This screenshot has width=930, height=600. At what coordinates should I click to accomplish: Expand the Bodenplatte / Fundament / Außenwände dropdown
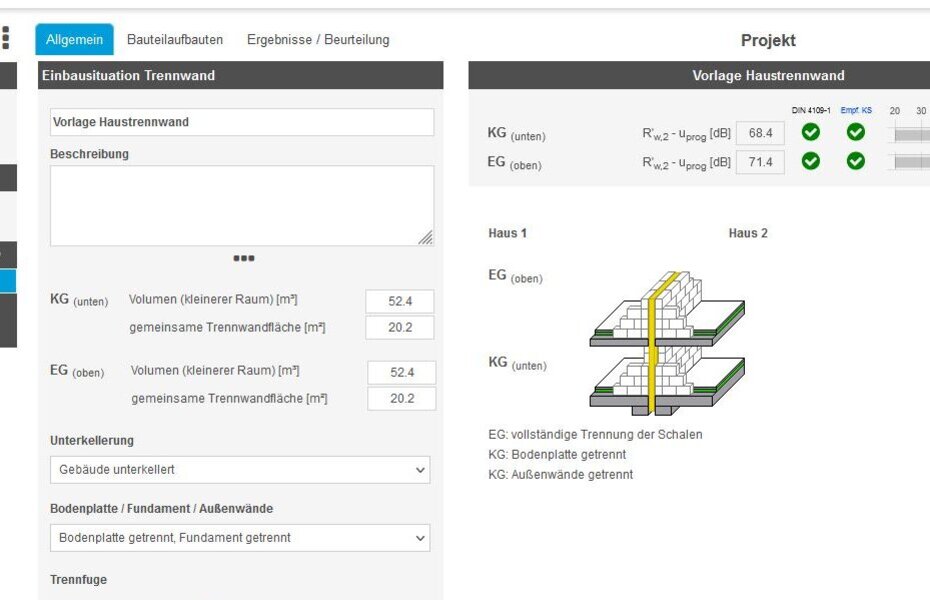[240, 538]
